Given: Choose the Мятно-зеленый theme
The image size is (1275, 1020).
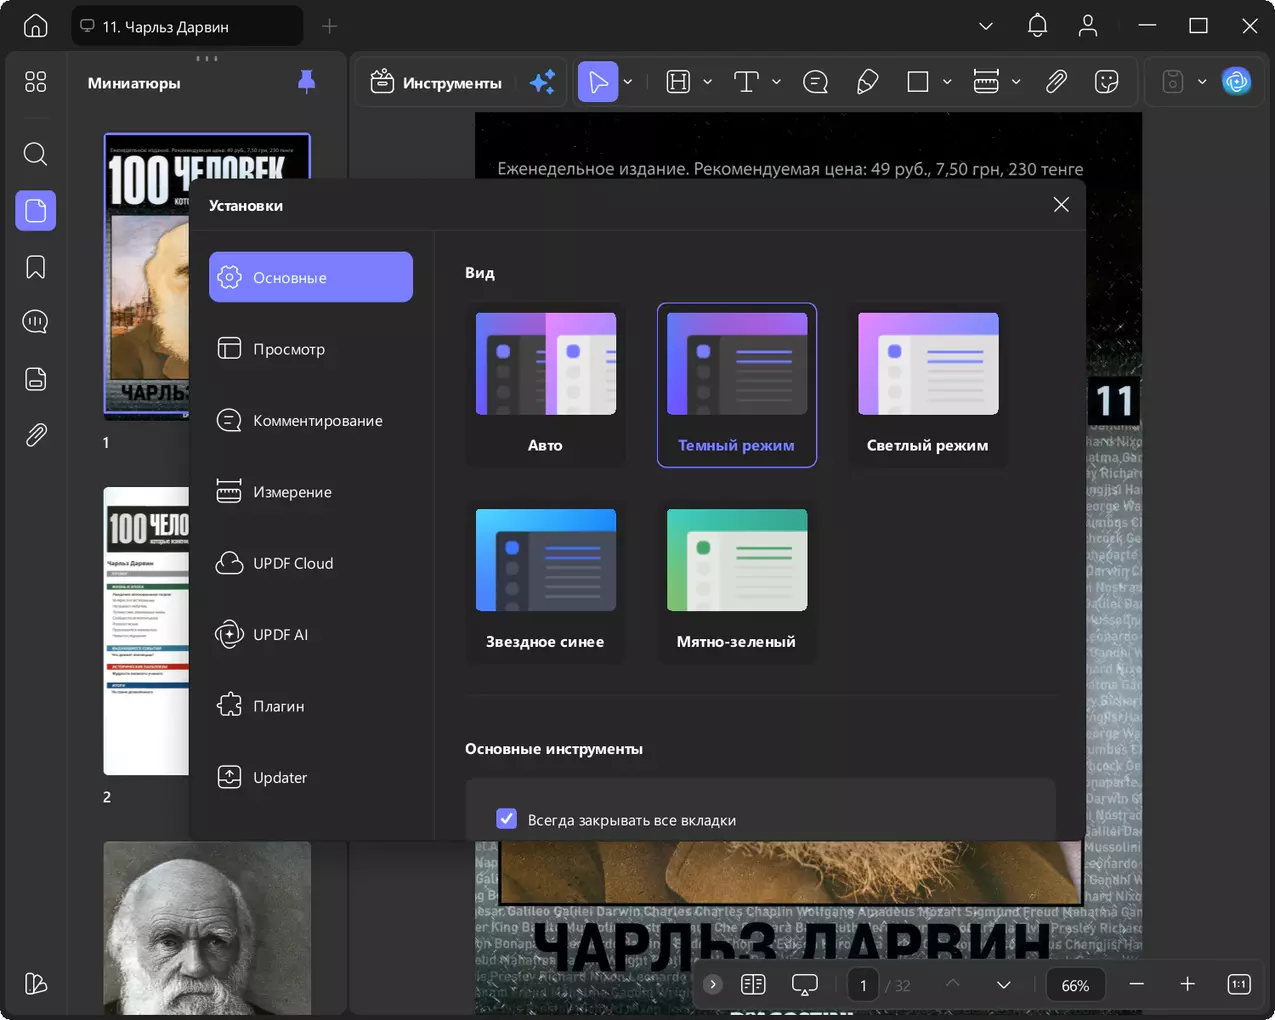Looking at the screenshot, I should [737, 581].
